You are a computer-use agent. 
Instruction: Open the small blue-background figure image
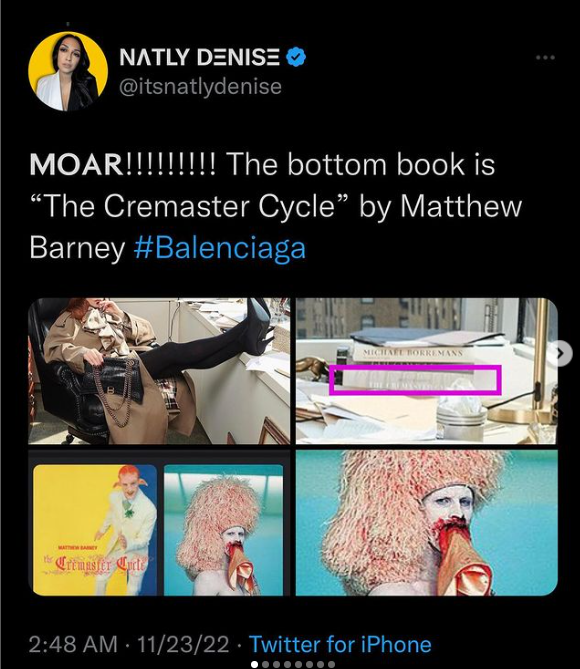223,529
